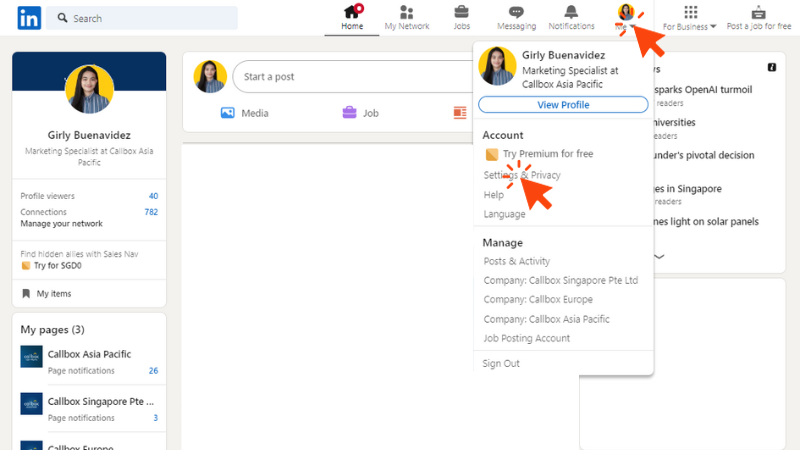Select Settings & Privacy menu item
This screenshot has width=800, height=450.
tap(522, 175)
